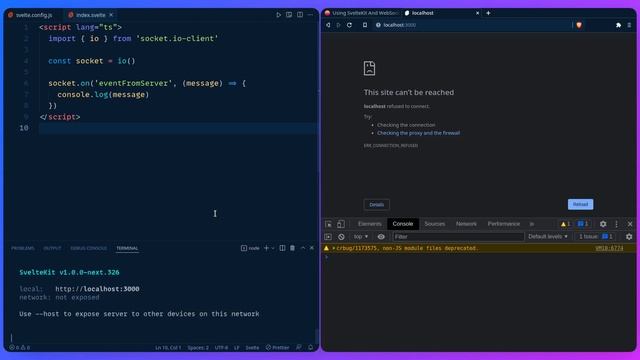This screenshot has height=360, width=640.
Task: Open the errors and warnings status indicator
Action: pos(20,348)
